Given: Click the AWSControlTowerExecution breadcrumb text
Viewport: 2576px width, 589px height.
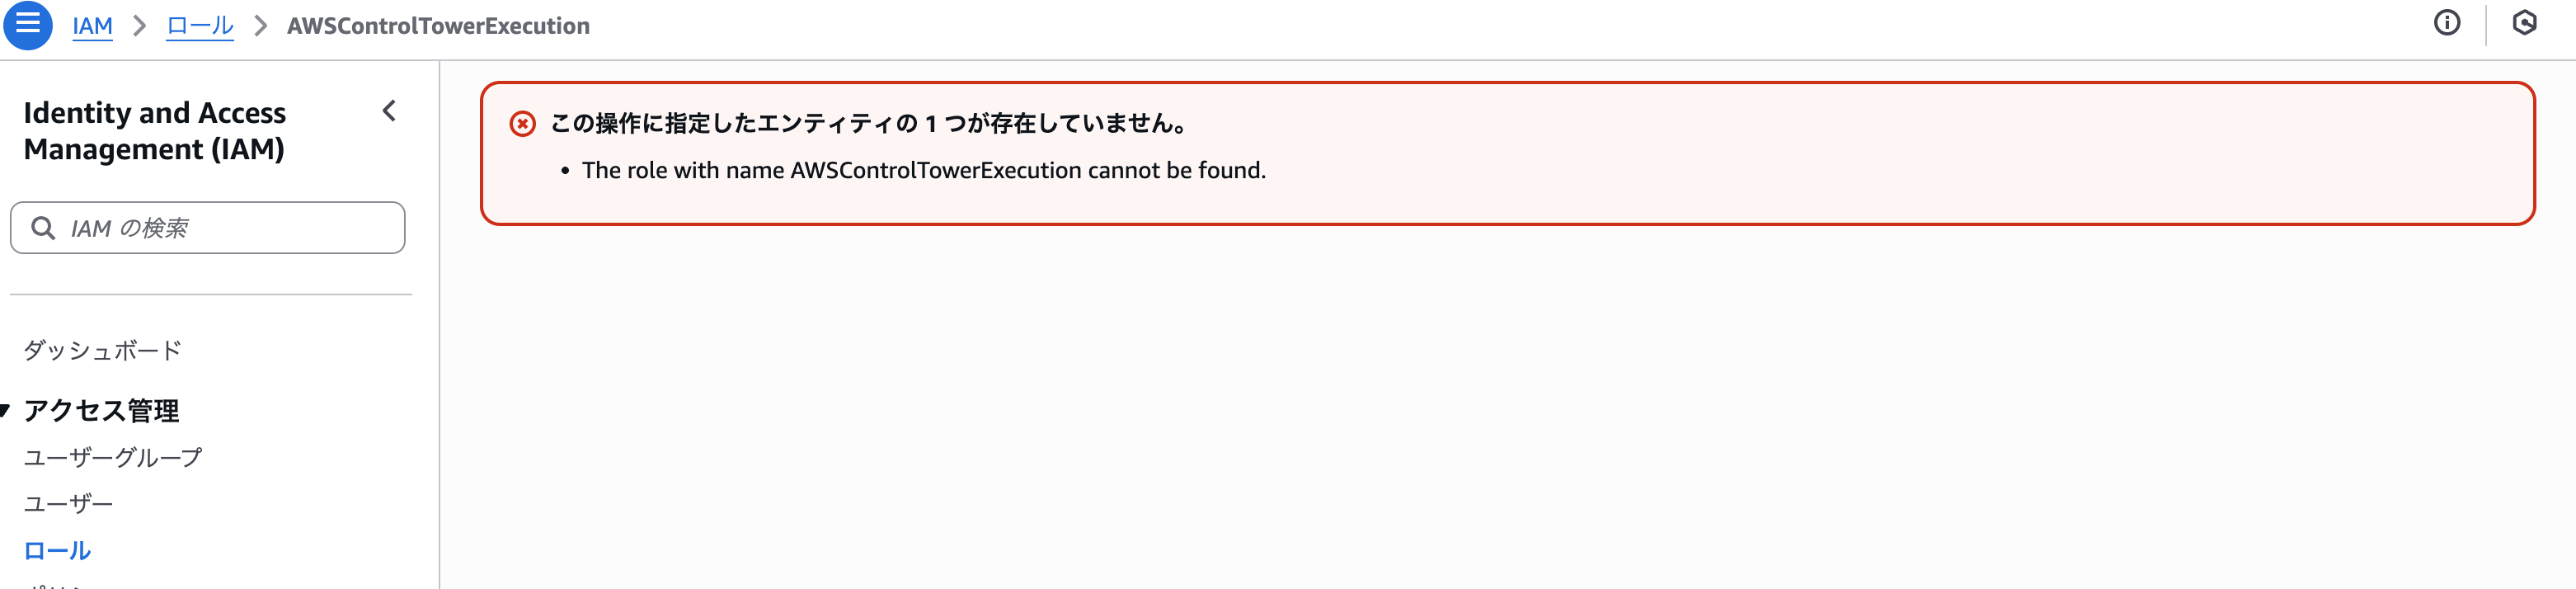Looking at the screenshot, I should 438,25.
